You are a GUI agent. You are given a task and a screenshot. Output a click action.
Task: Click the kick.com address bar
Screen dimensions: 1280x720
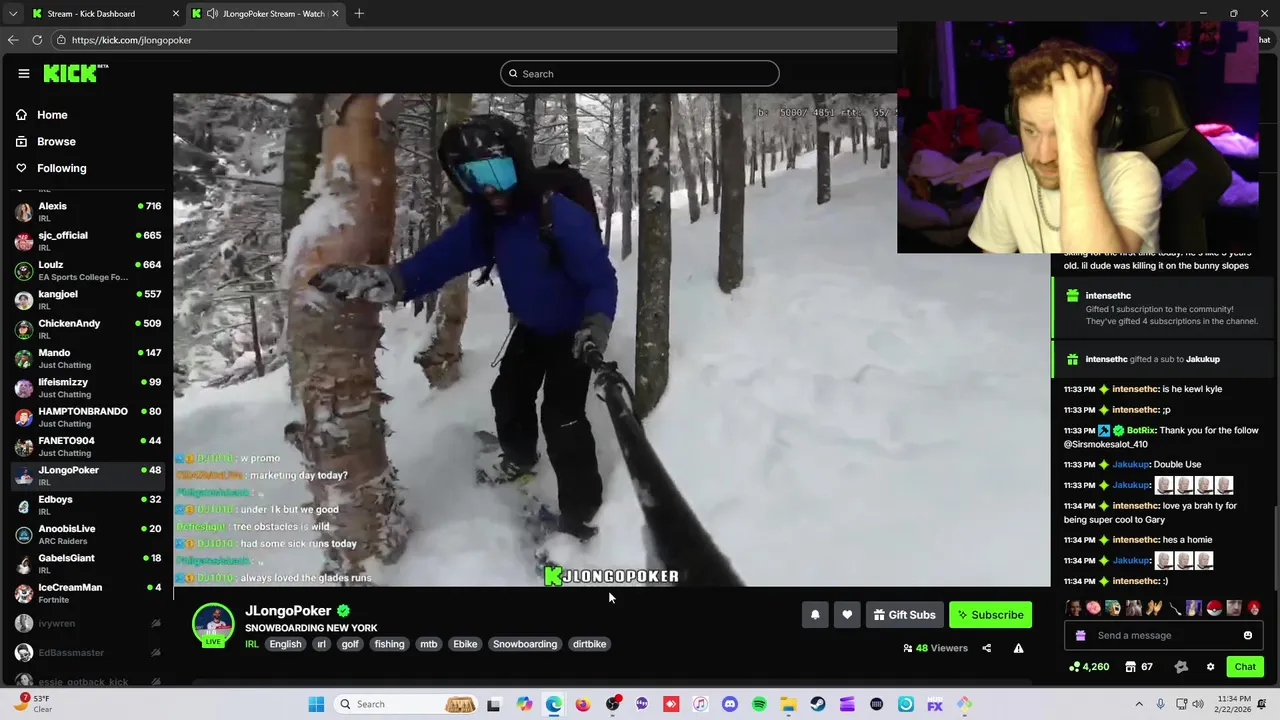tap(475, 40)
